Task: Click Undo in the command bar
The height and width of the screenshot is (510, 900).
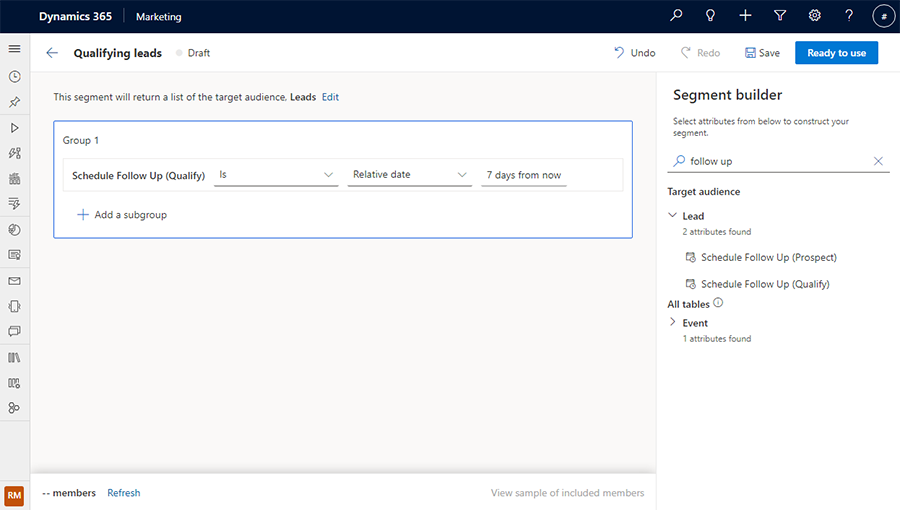Action: pos(635,53)
